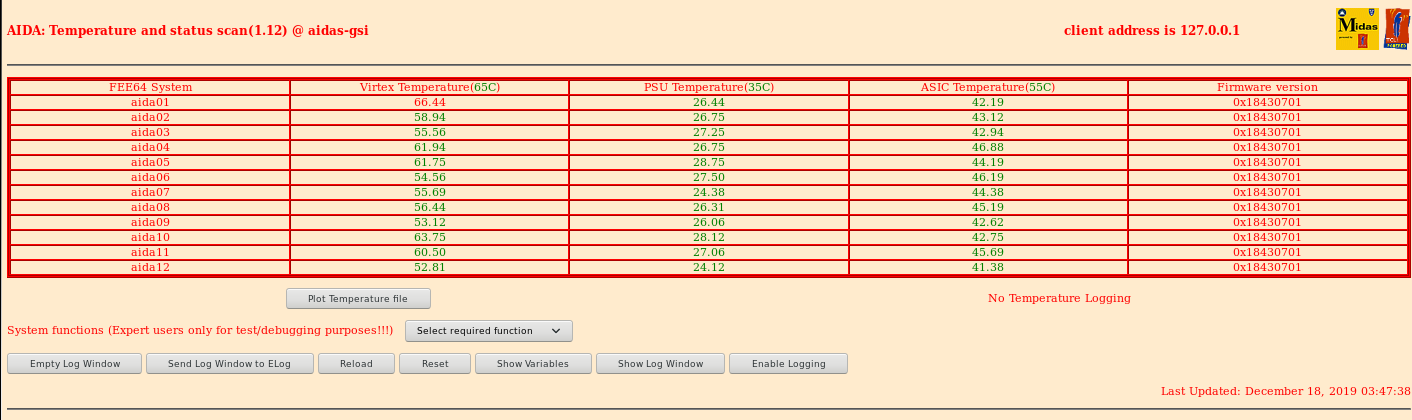Select the aida03 system cell
The height and width of the screenshot is (420, 1412).
tap(151, 133)
